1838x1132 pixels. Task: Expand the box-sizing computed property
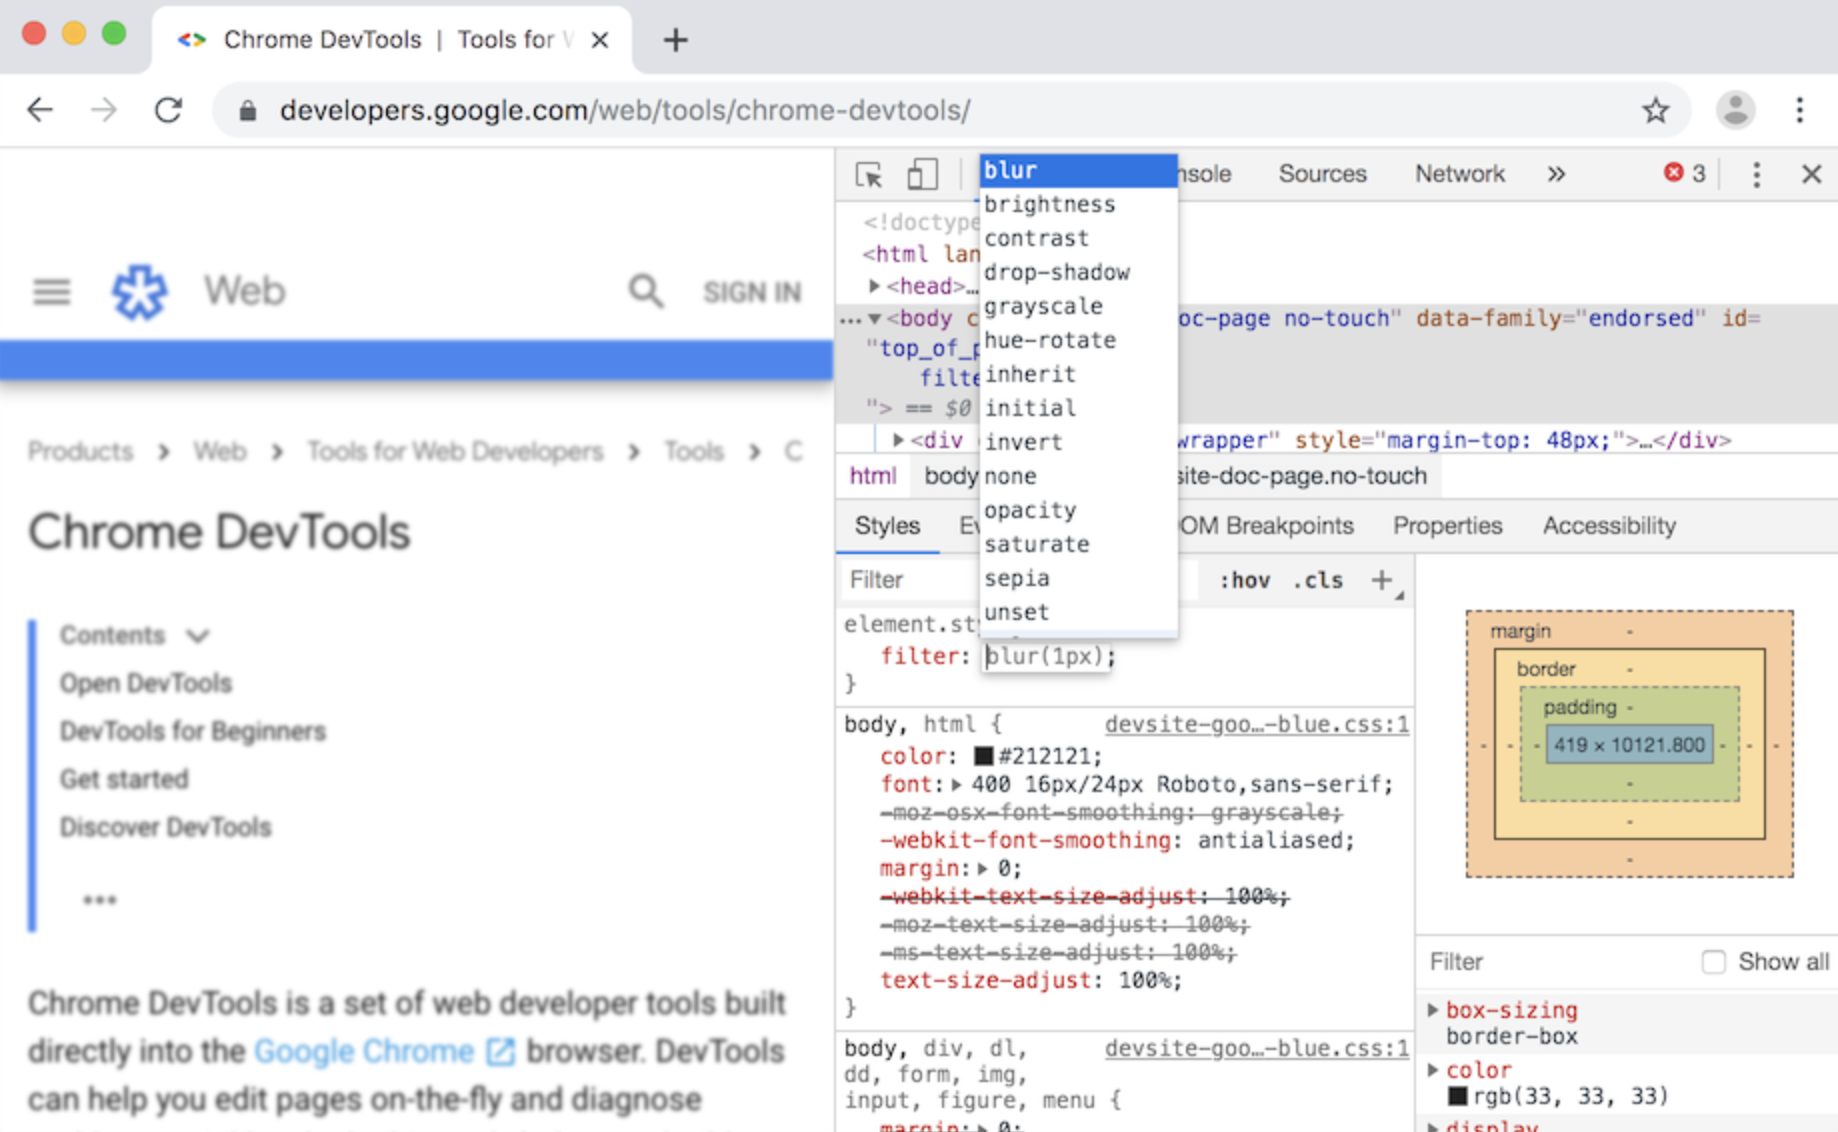(x=1433, y=1010)
